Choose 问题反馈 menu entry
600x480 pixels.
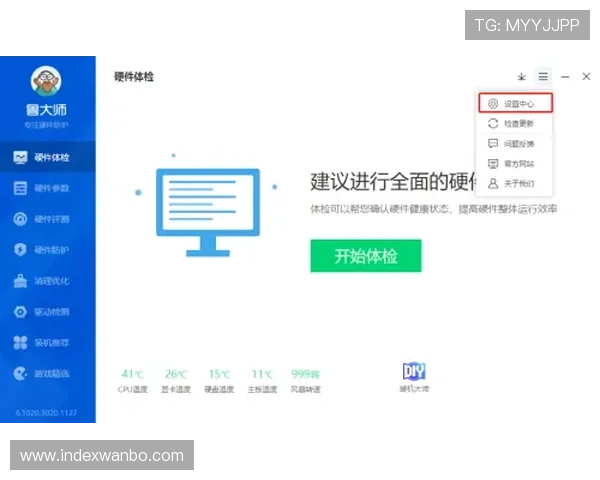click(515, 144)
